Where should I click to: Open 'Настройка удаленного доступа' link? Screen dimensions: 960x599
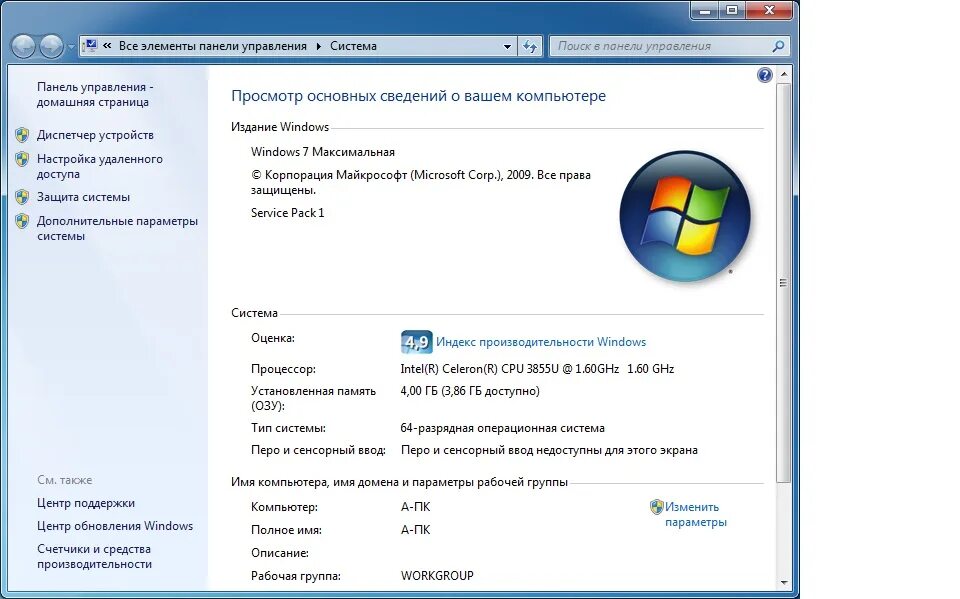tap(100, 166)
